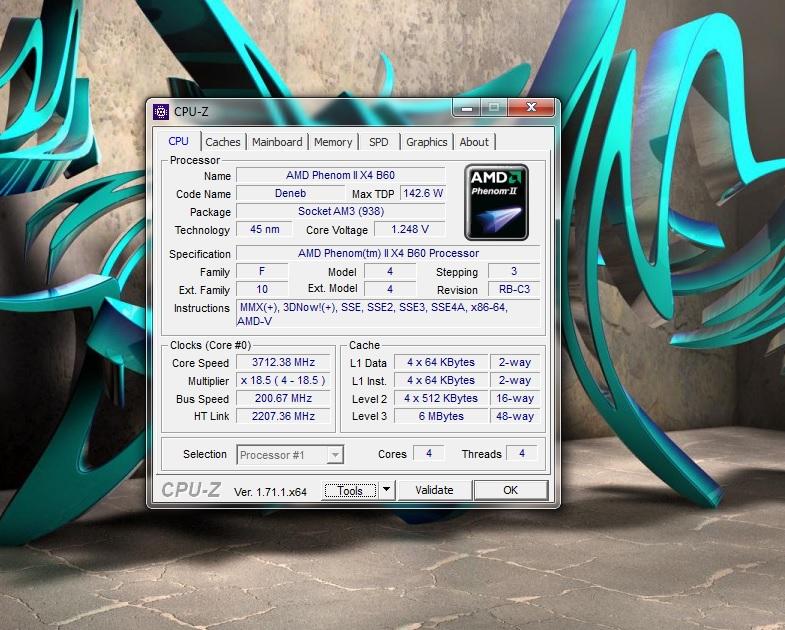Switch to the CPU tab
The height and width of the screenshot is (630, 785).
click(x=178, y=141)
